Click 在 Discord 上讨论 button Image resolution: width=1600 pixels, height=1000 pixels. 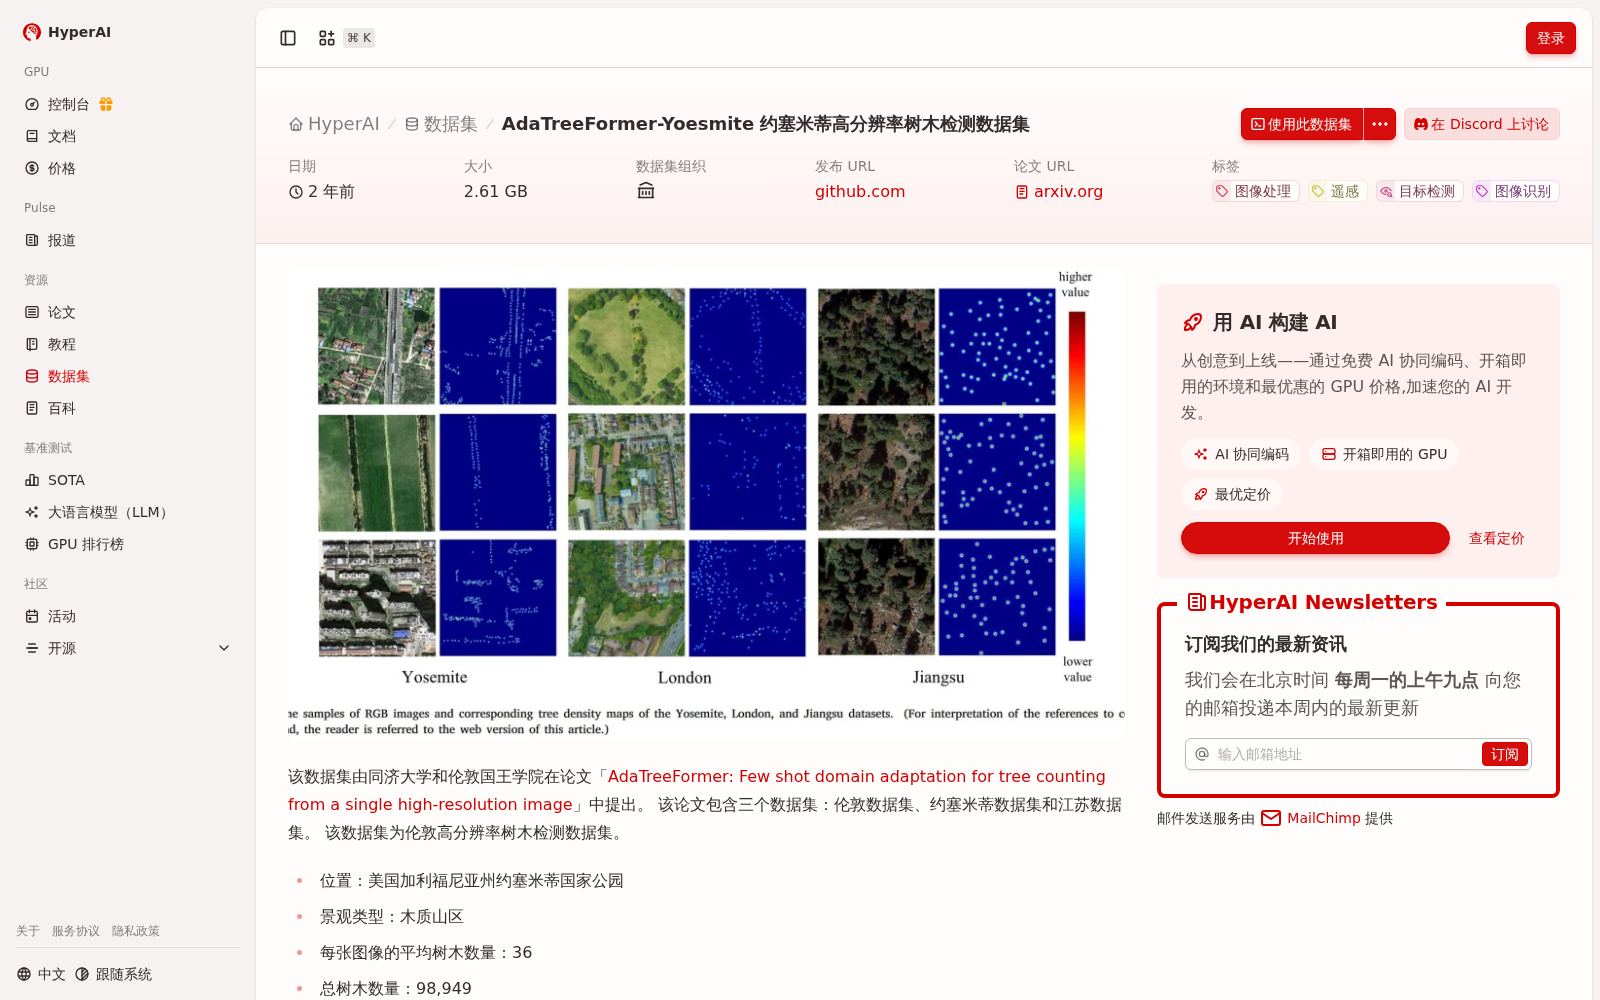(1481, 124)
